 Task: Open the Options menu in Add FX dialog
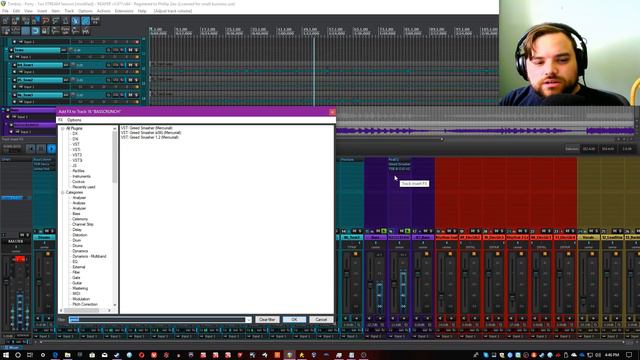point(74,120)
